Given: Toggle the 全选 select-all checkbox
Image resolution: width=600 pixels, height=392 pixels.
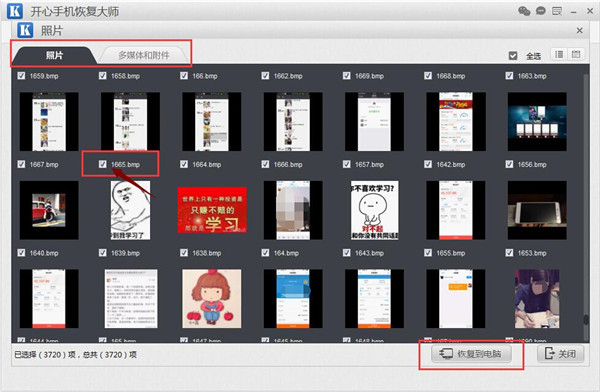Looking at the screenshot, I should 513,56.
